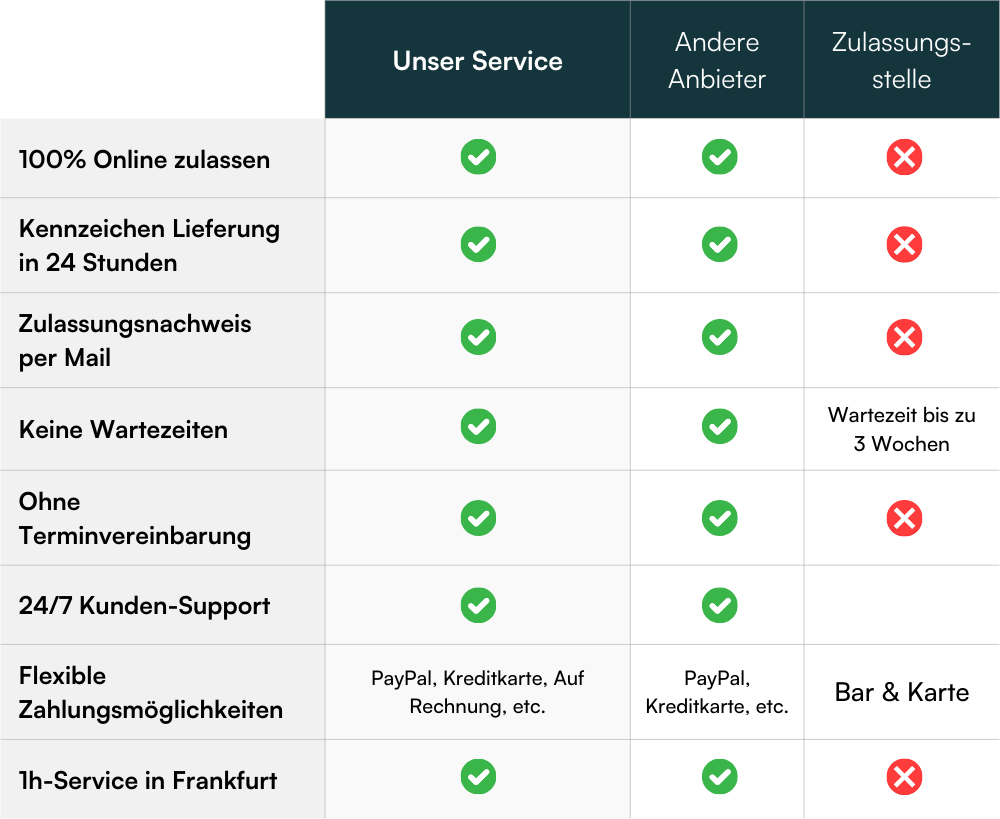Click green check for Unser Service 100% Online zulassen
The width and height of the screenshot is (1000, 819).
coord(478,157)
